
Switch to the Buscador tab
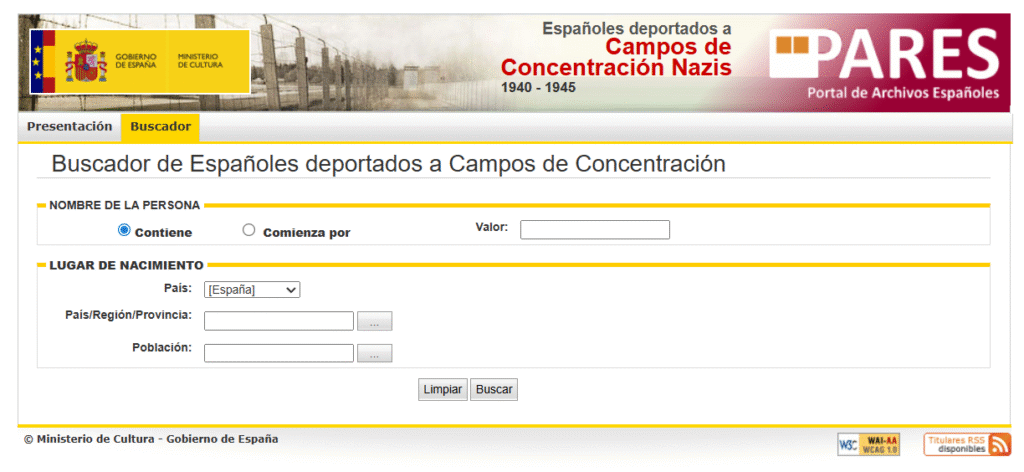(x=161, y=127)
